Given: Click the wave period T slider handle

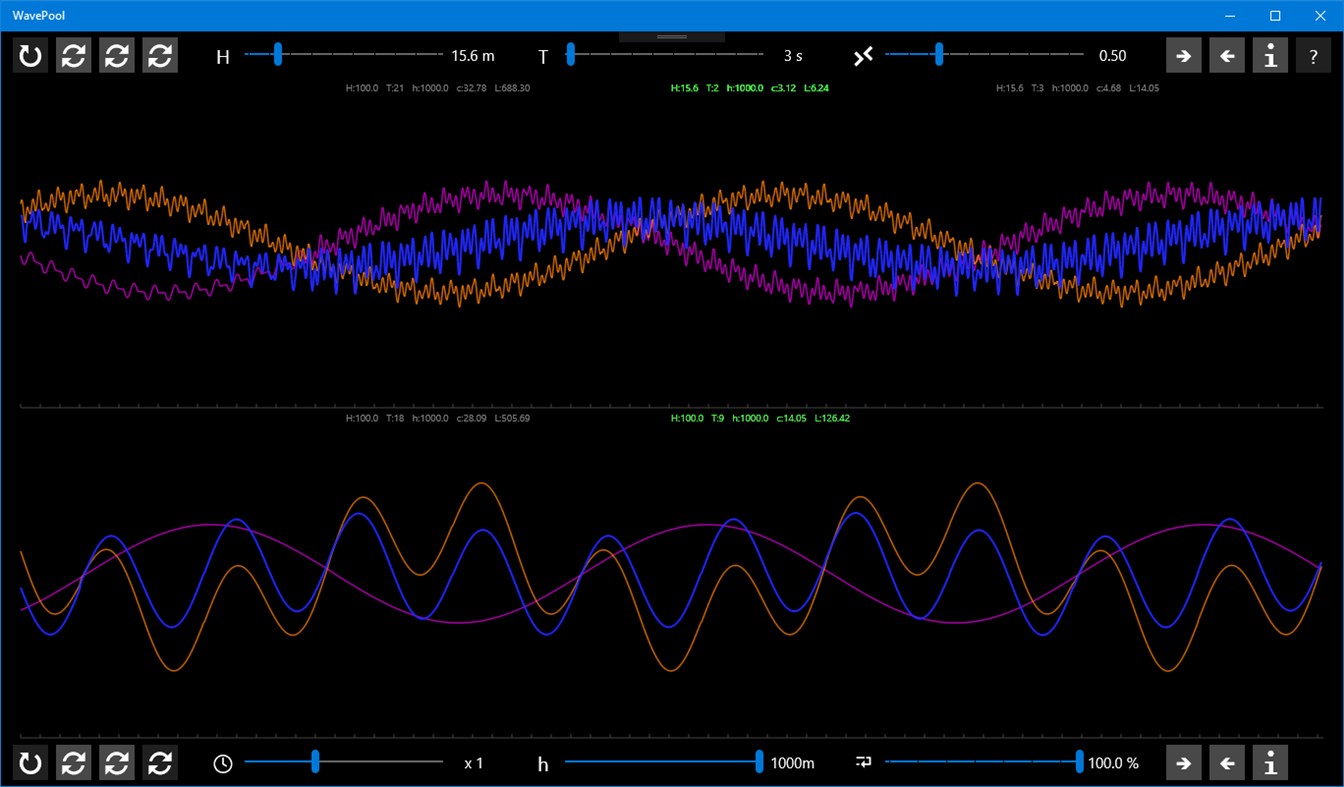Looking at the screenshot, I should coord(571,55).
